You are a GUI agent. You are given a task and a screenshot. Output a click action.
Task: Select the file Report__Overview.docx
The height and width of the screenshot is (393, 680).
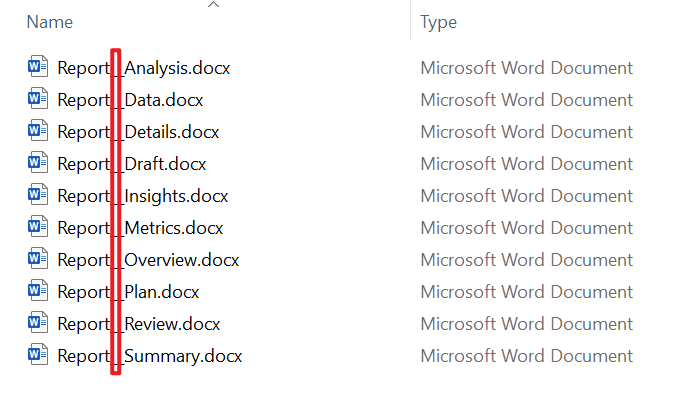(x=148, y=260)
